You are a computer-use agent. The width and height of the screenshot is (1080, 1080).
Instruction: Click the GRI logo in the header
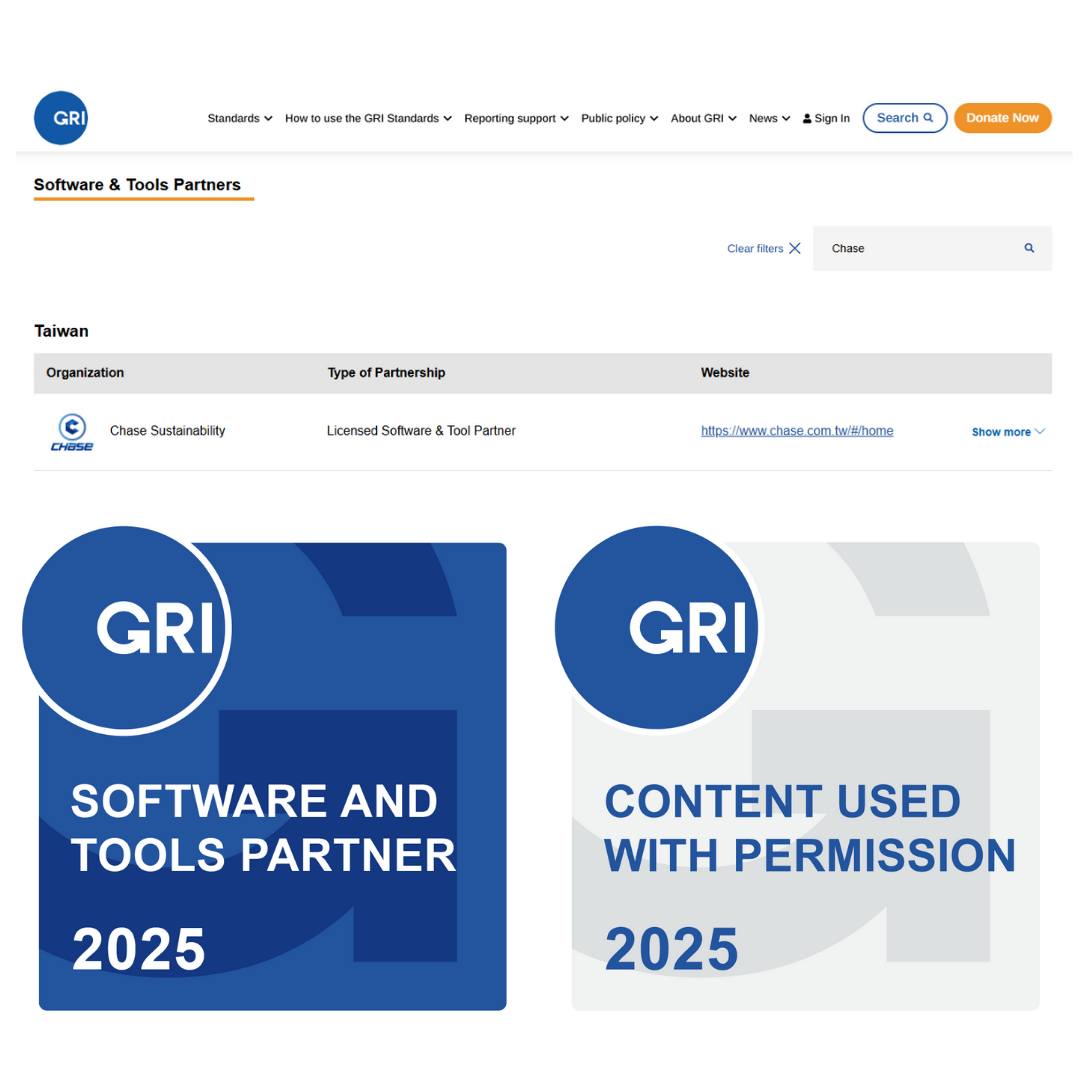tap(61, 118)
